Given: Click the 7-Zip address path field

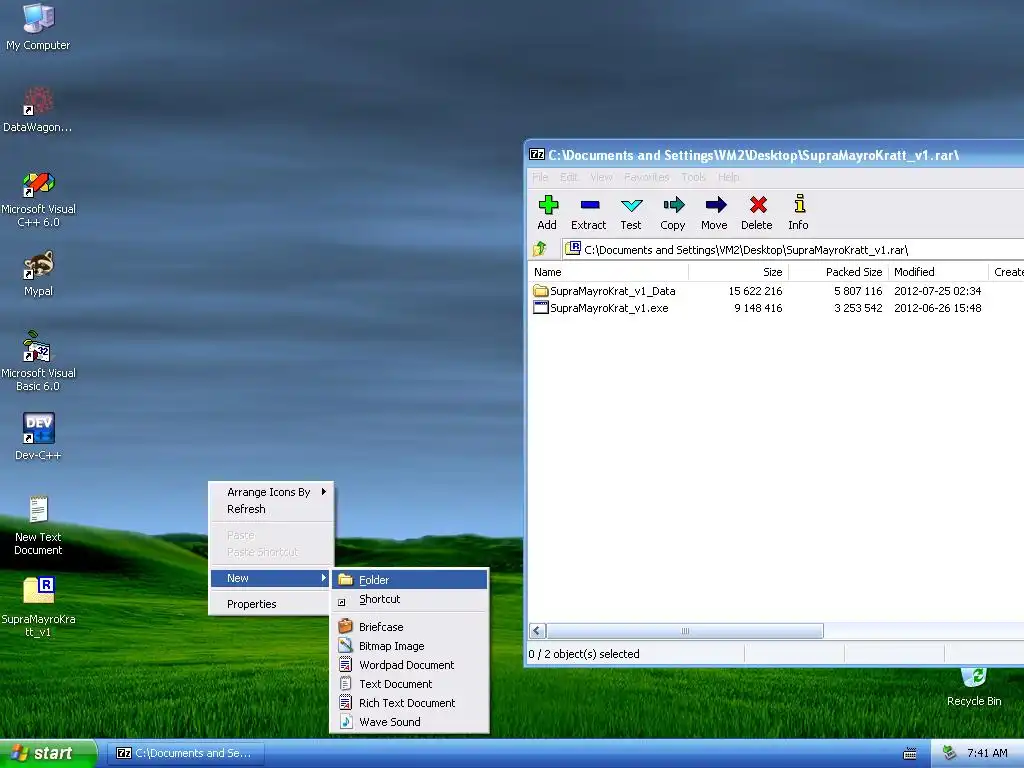Looking at the screenshot, I should (793, 249).
